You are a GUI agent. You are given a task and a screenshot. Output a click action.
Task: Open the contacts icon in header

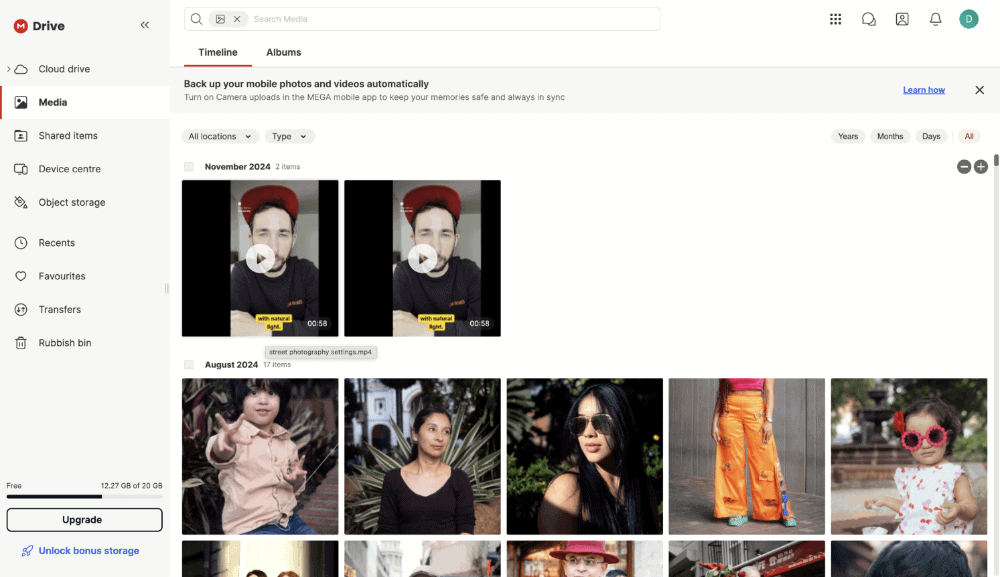[902, 19]
